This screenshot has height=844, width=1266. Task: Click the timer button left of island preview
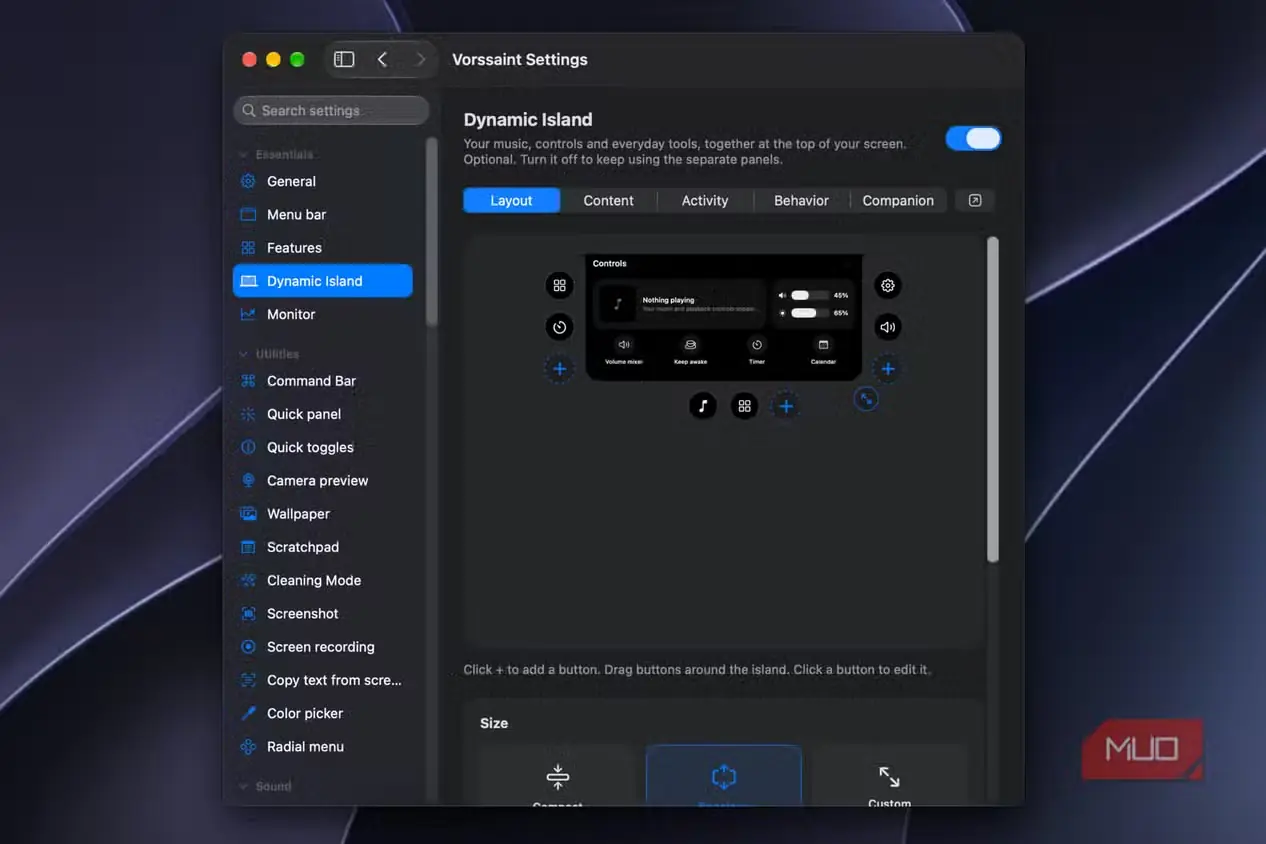click(560, 327)
